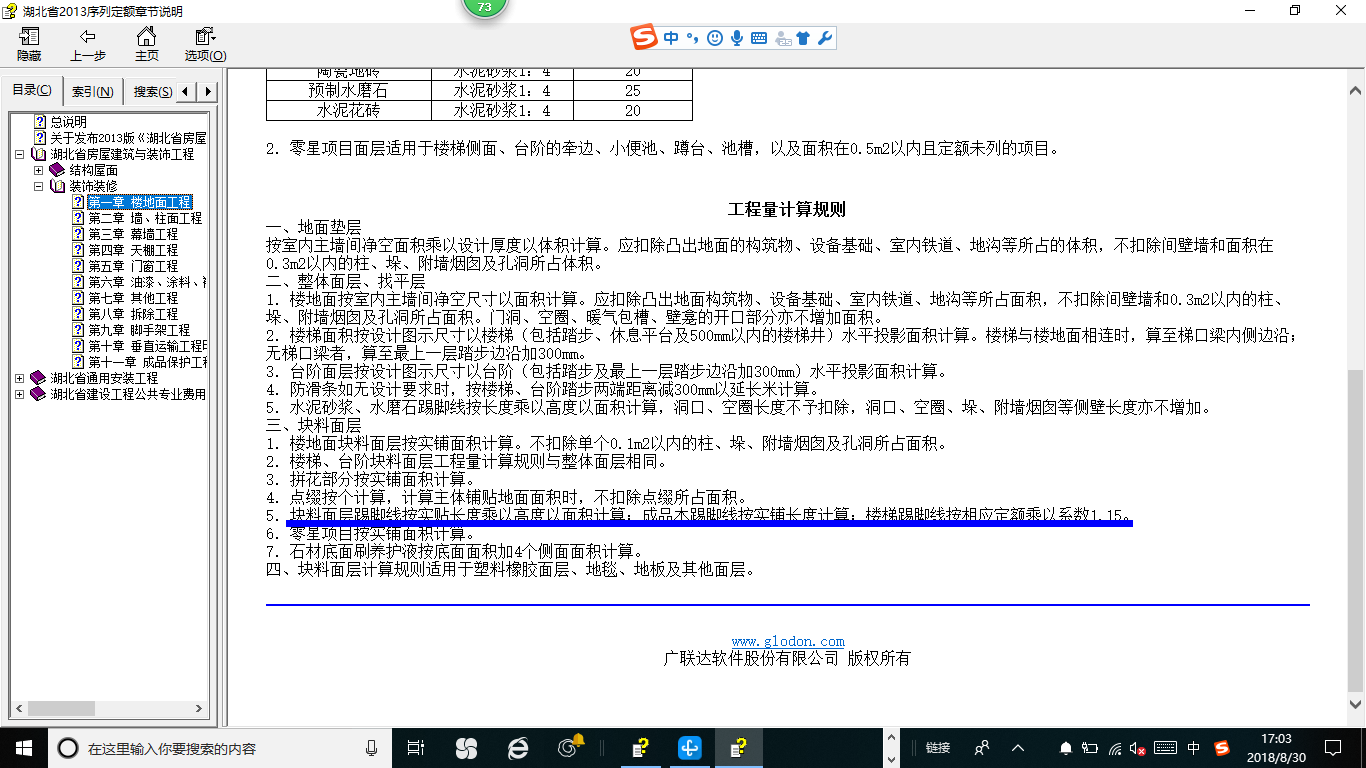Open the swirl browser with bell icon
Viewport: 1366px width, 768px height.
(570, 747)
